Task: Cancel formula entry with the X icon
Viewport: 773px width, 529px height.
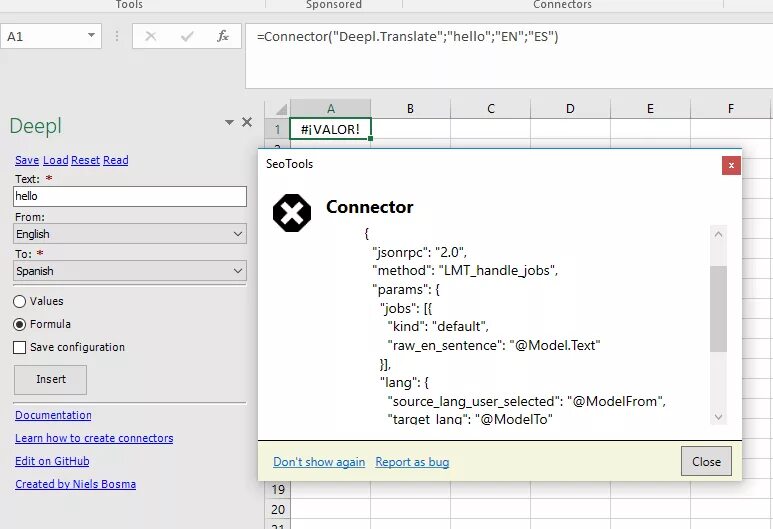Action: pos(151,36)
